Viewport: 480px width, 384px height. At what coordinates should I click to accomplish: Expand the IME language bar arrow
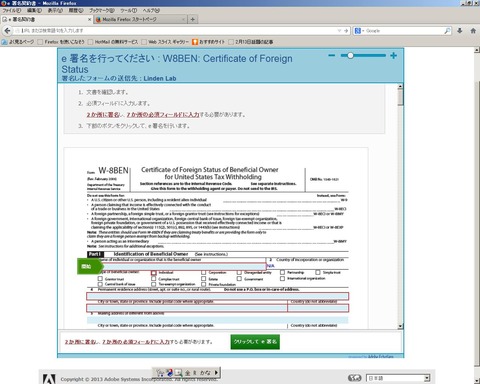pos(216,373)
